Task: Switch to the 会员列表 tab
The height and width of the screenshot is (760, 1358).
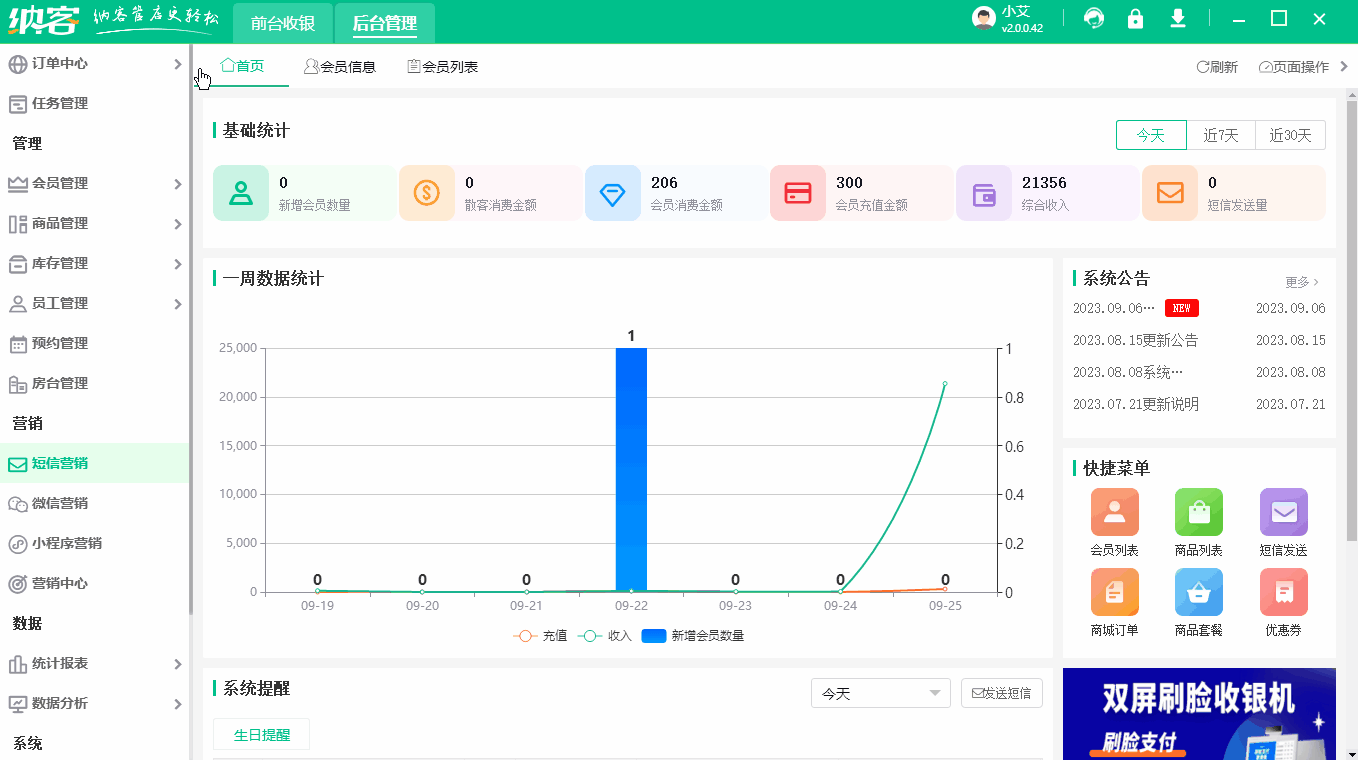Action: tap(442, 67)
